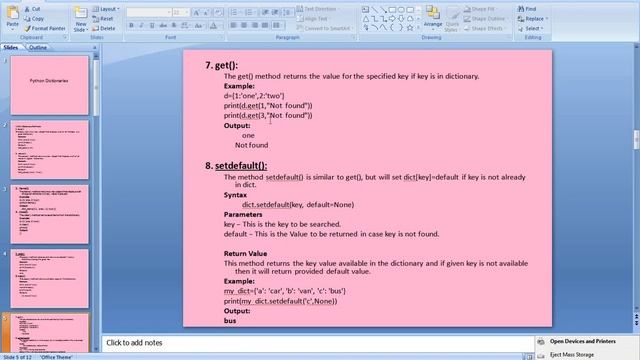Click Open Devices and Printers
The height and width of the screenshot is (360, 640).
[x=582, y=341]
